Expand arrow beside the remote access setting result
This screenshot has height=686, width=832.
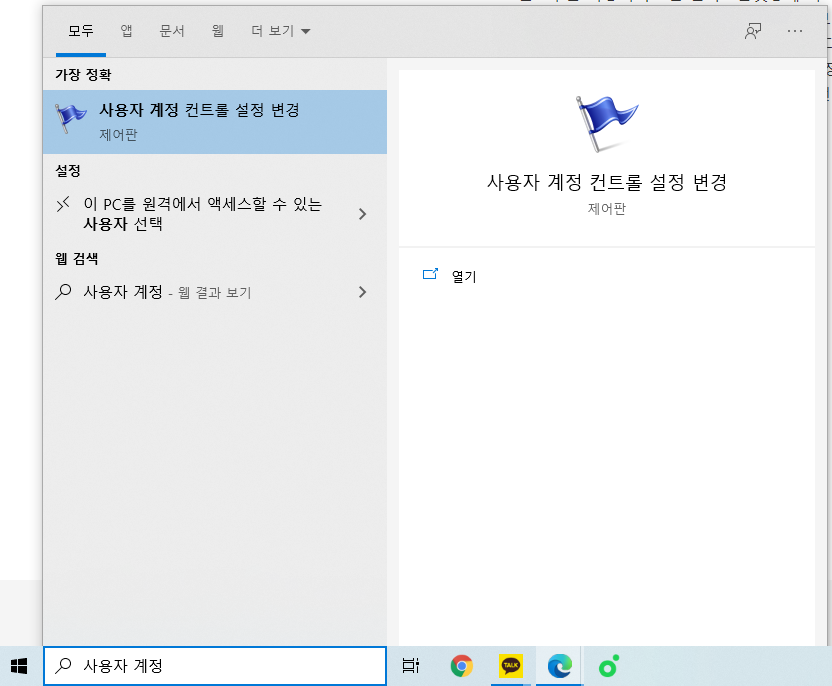click(362, 214)
